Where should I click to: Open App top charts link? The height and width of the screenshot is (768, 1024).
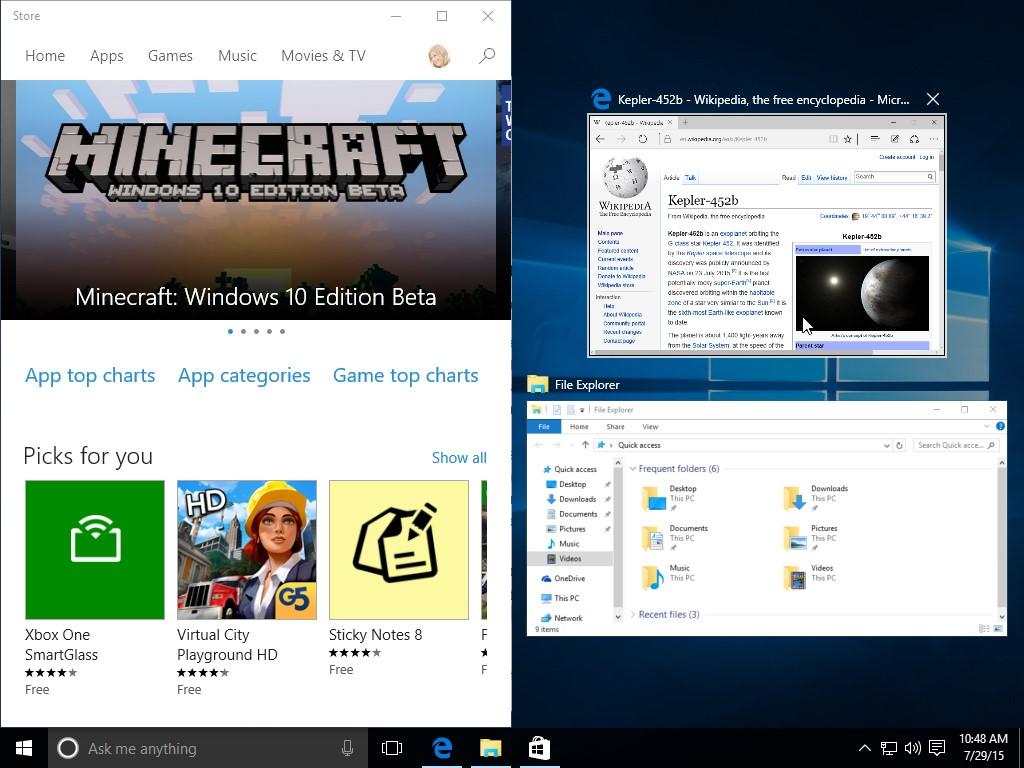(90, 376)
